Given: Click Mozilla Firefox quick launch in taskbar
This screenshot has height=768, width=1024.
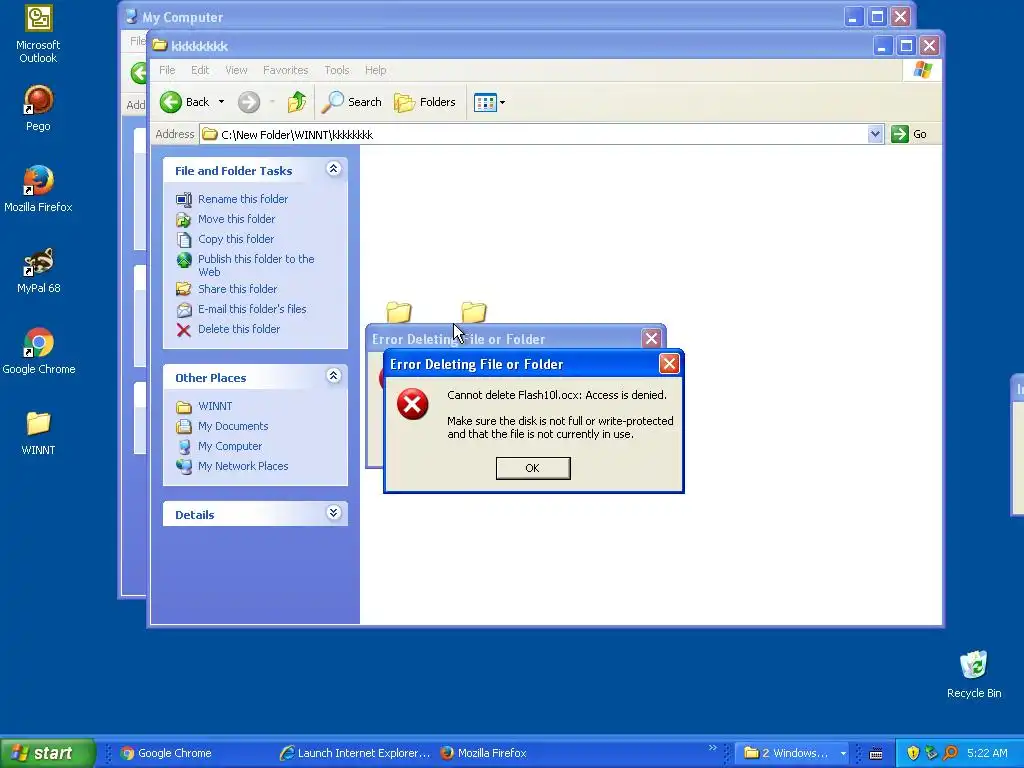Looking at the screenshot, I should point(483,753).
